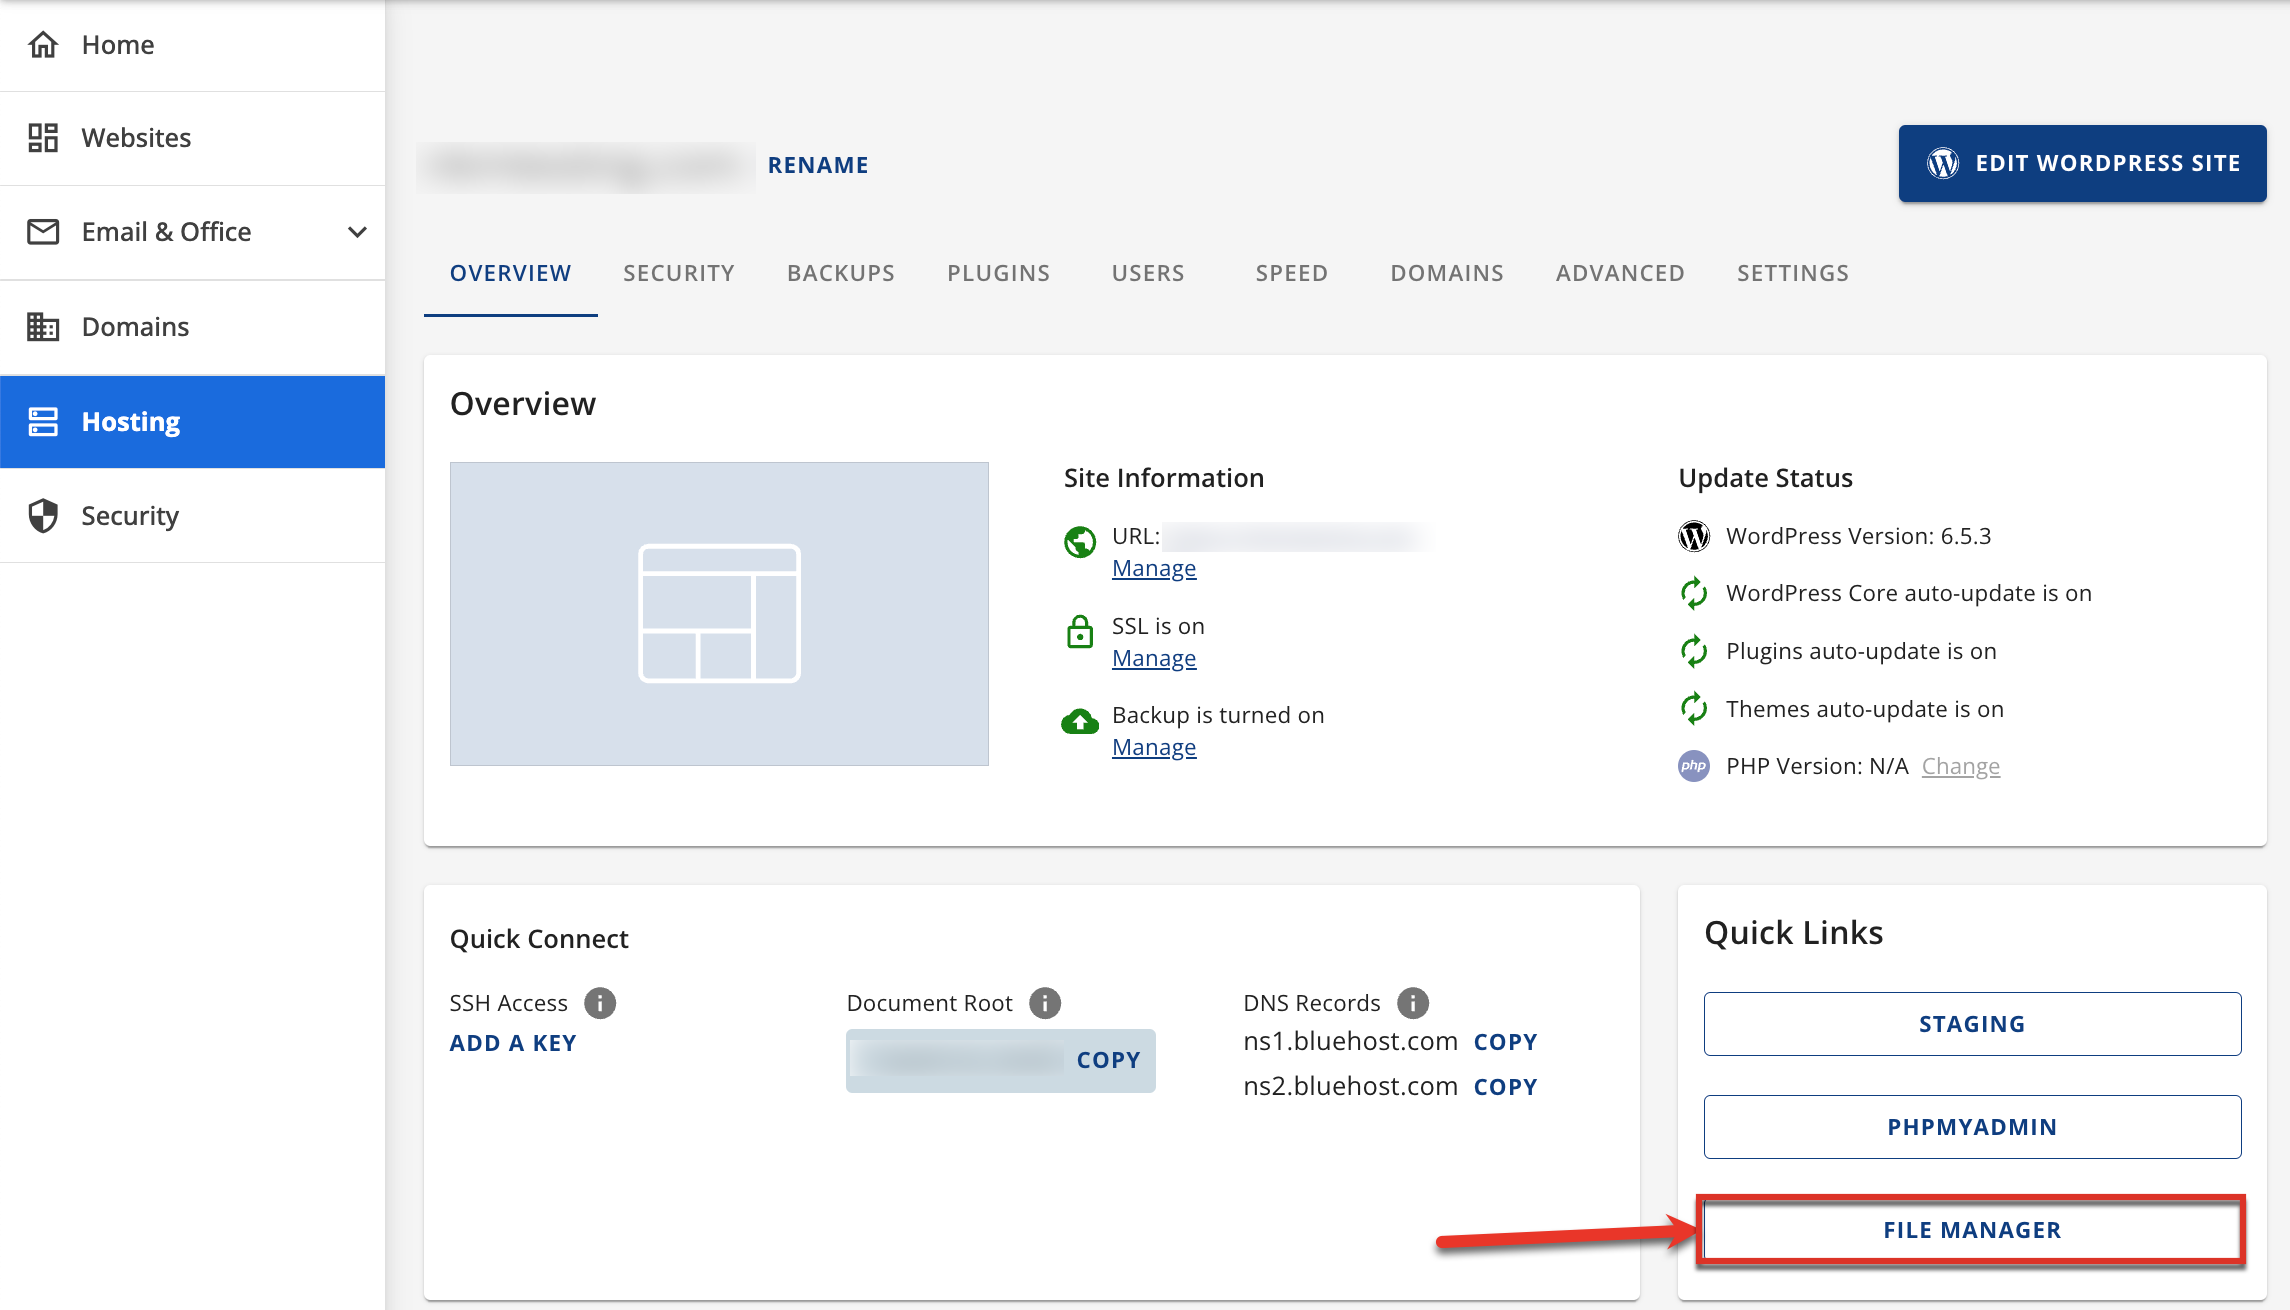Select the Domains sidebar icon
Screen dimensions: 2290x1310
click(42, 326)
